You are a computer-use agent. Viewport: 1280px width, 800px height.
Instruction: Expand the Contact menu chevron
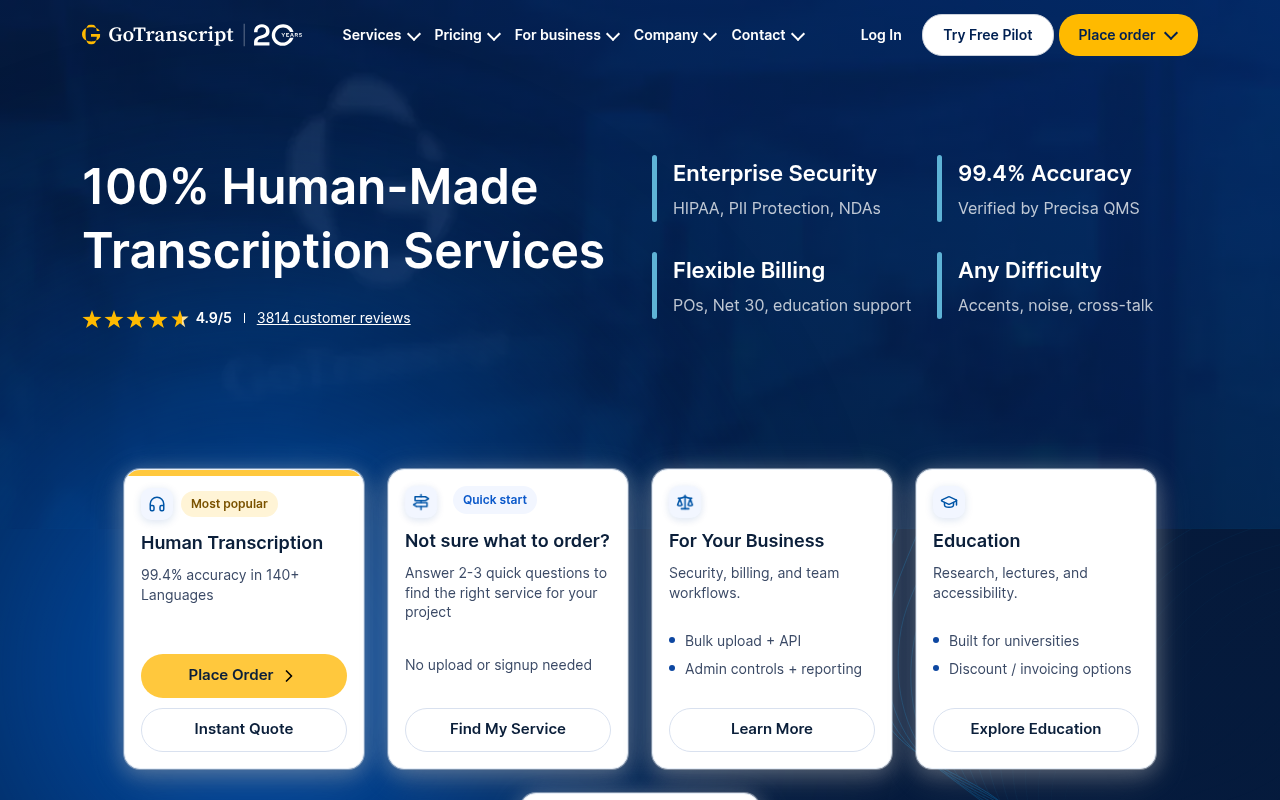[x=798, y=36]
